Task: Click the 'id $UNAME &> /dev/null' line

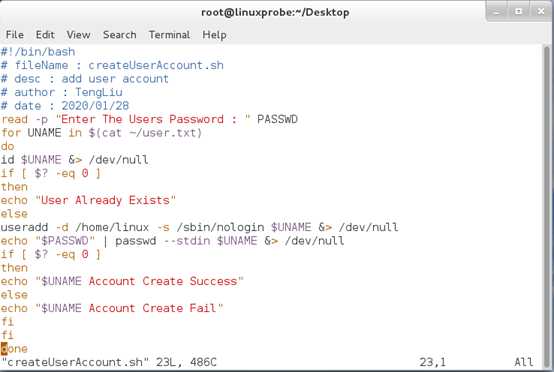Action: 75,160
